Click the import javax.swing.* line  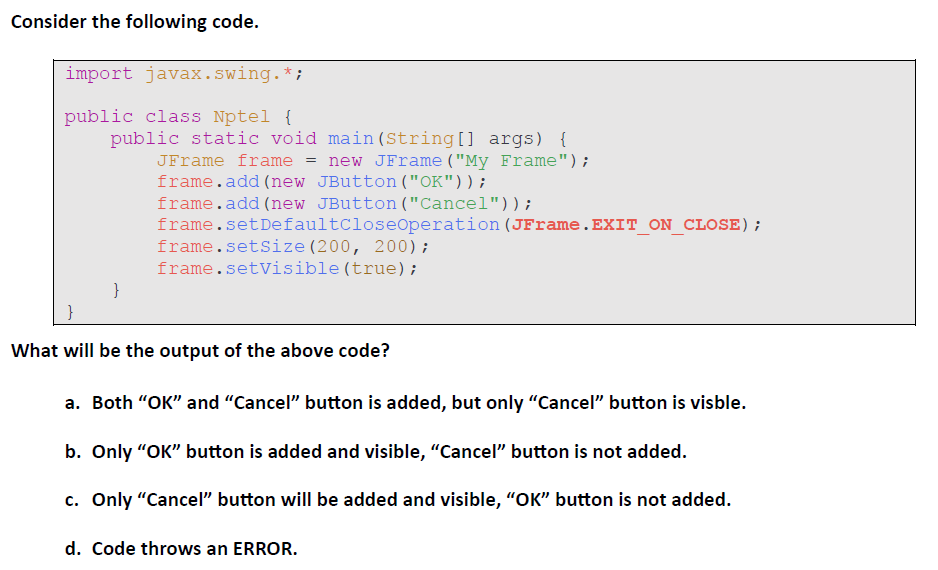pos(184,74)
